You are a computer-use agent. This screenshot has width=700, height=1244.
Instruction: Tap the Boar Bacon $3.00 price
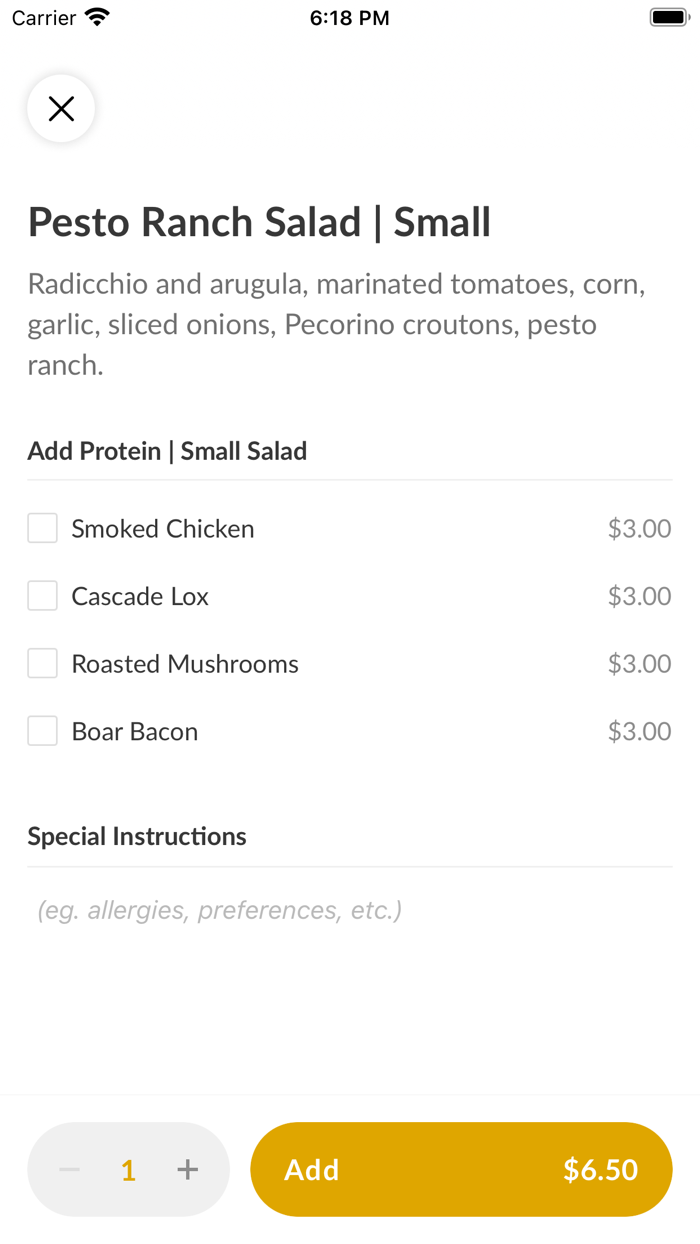(x=639, y=731)
